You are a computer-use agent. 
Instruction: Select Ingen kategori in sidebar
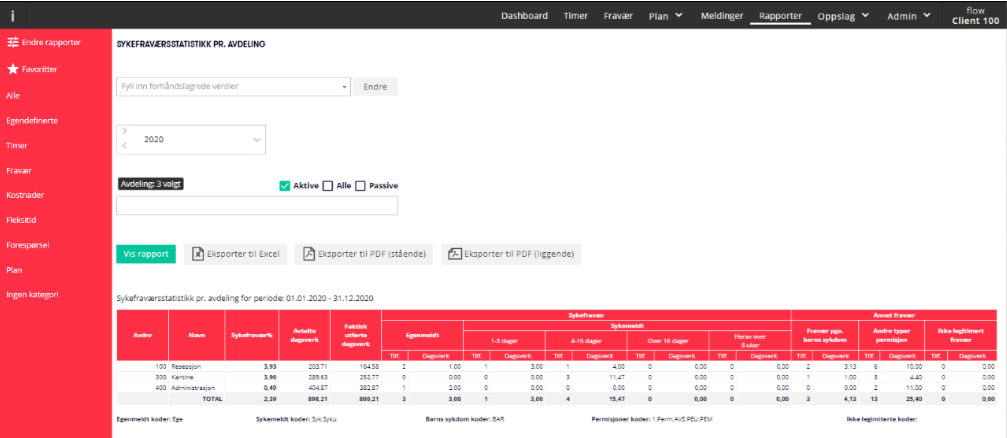(33, 295)
